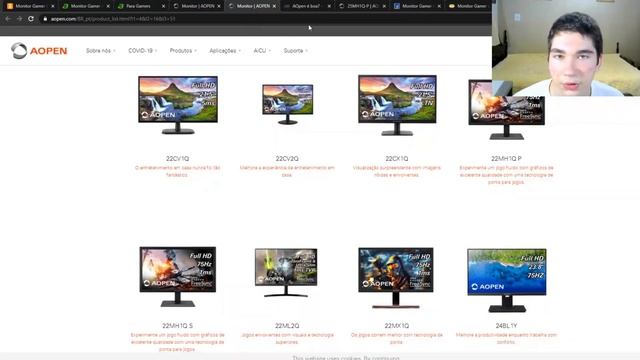This screenshot has width=640, height=360.
Task: Open the Sobre nós dropdown menu
Action: click(100, 51)
